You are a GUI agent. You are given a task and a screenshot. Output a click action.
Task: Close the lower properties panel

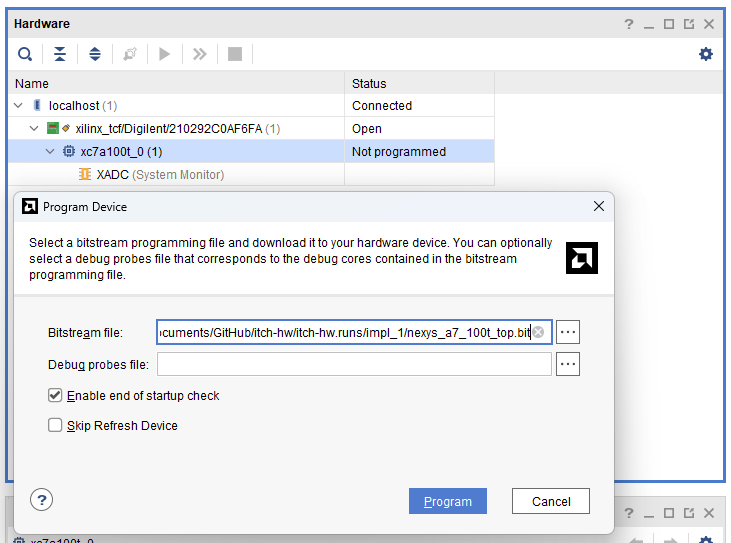tap(709, 513)
